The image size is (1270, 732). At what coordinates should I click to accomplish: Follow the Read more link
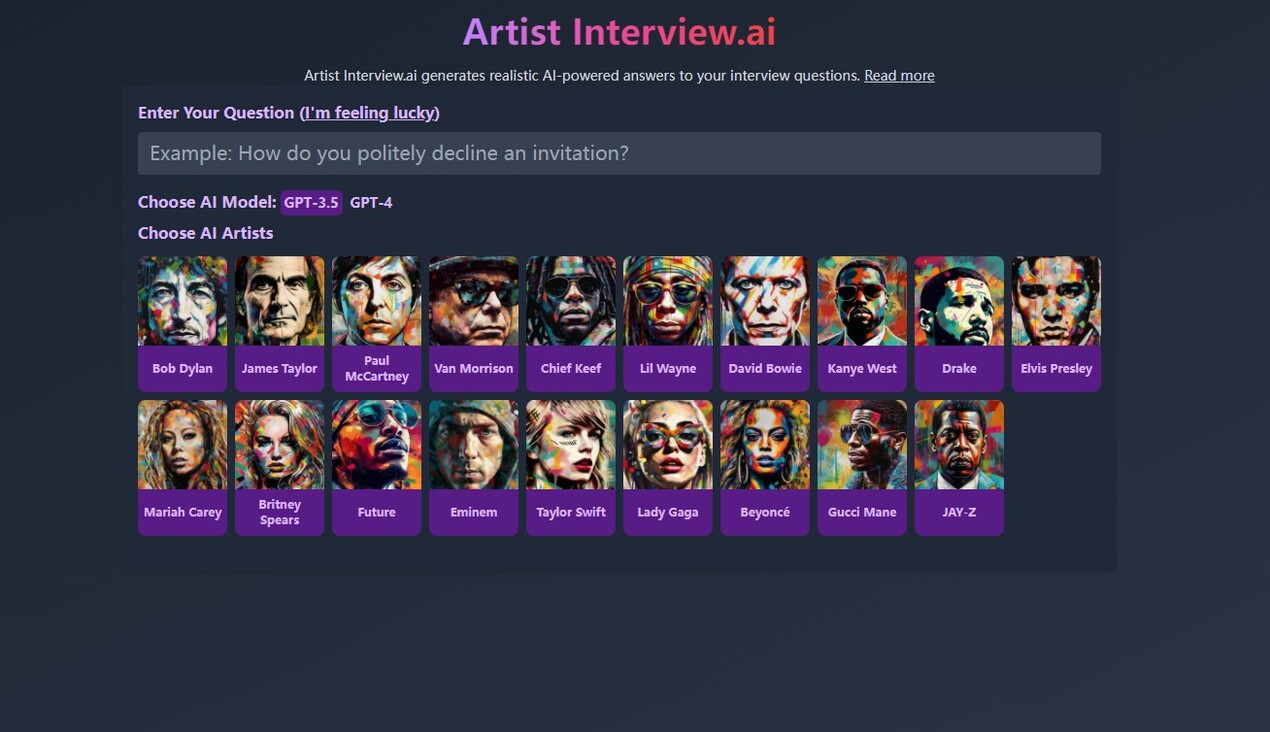tap(898, 75)
